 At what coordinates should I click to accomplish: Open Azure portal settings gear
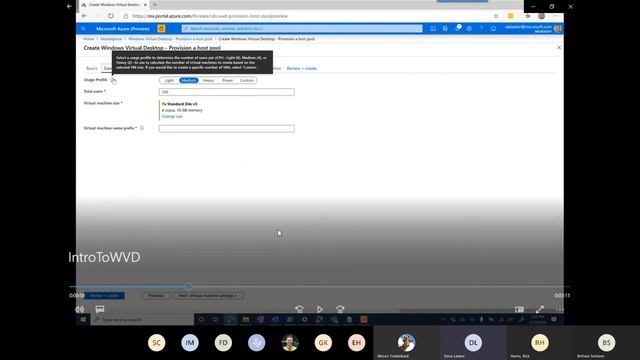[469, 29]
